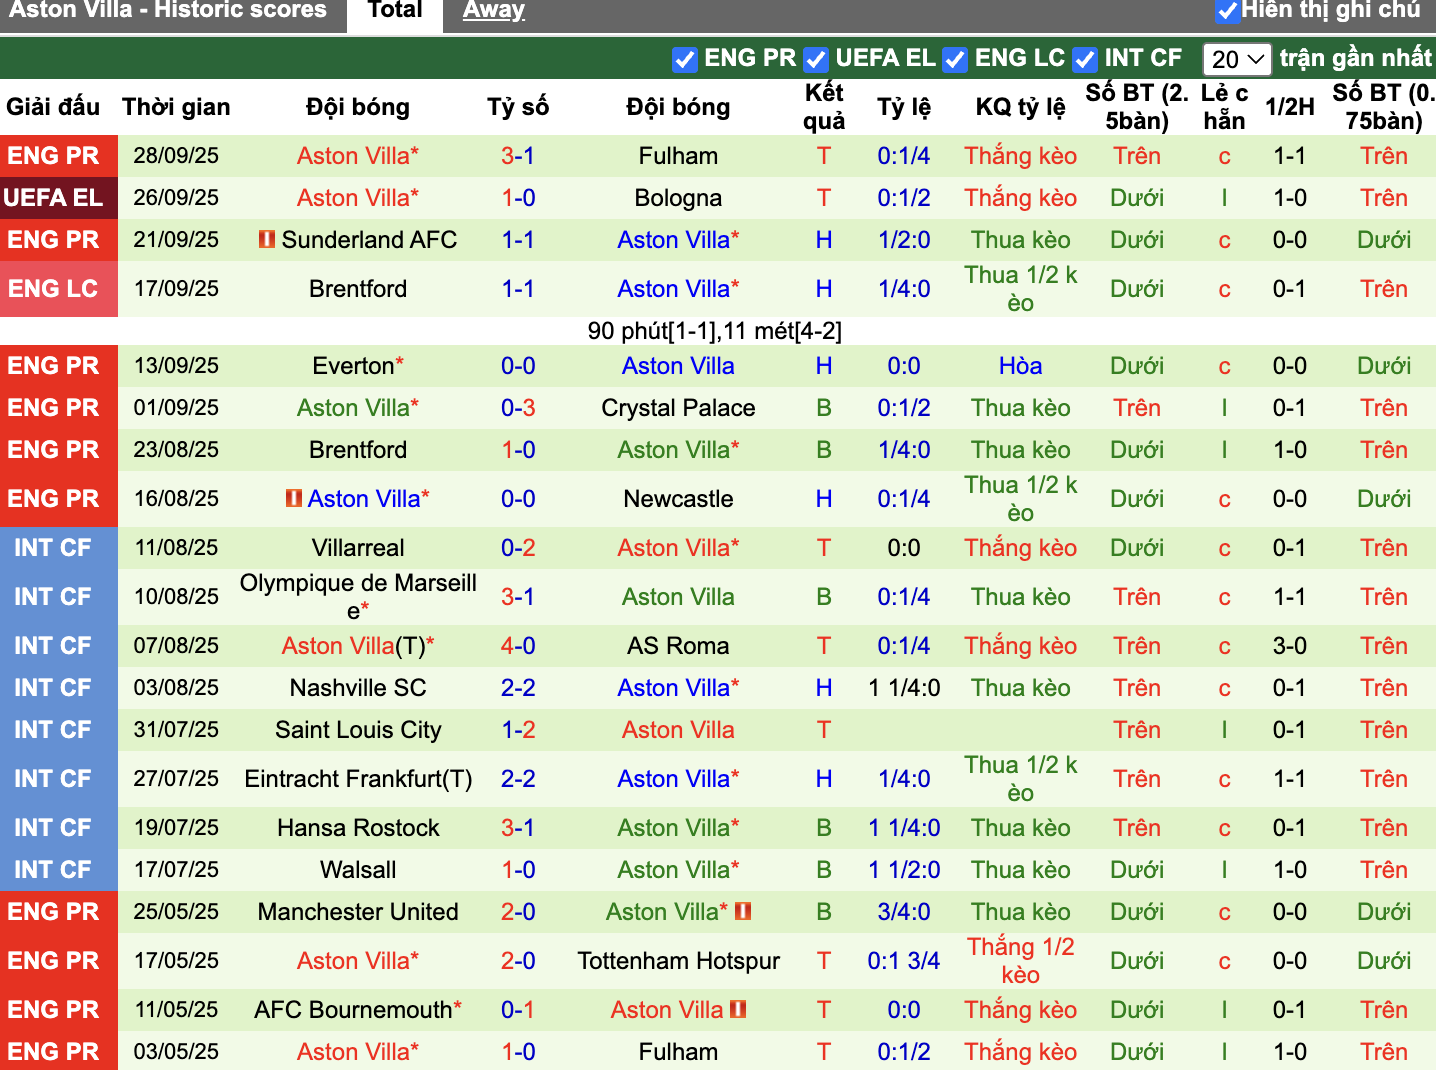
Task: Click the KQ tỷ lệ column header
Action: (x=1020, y=107)
